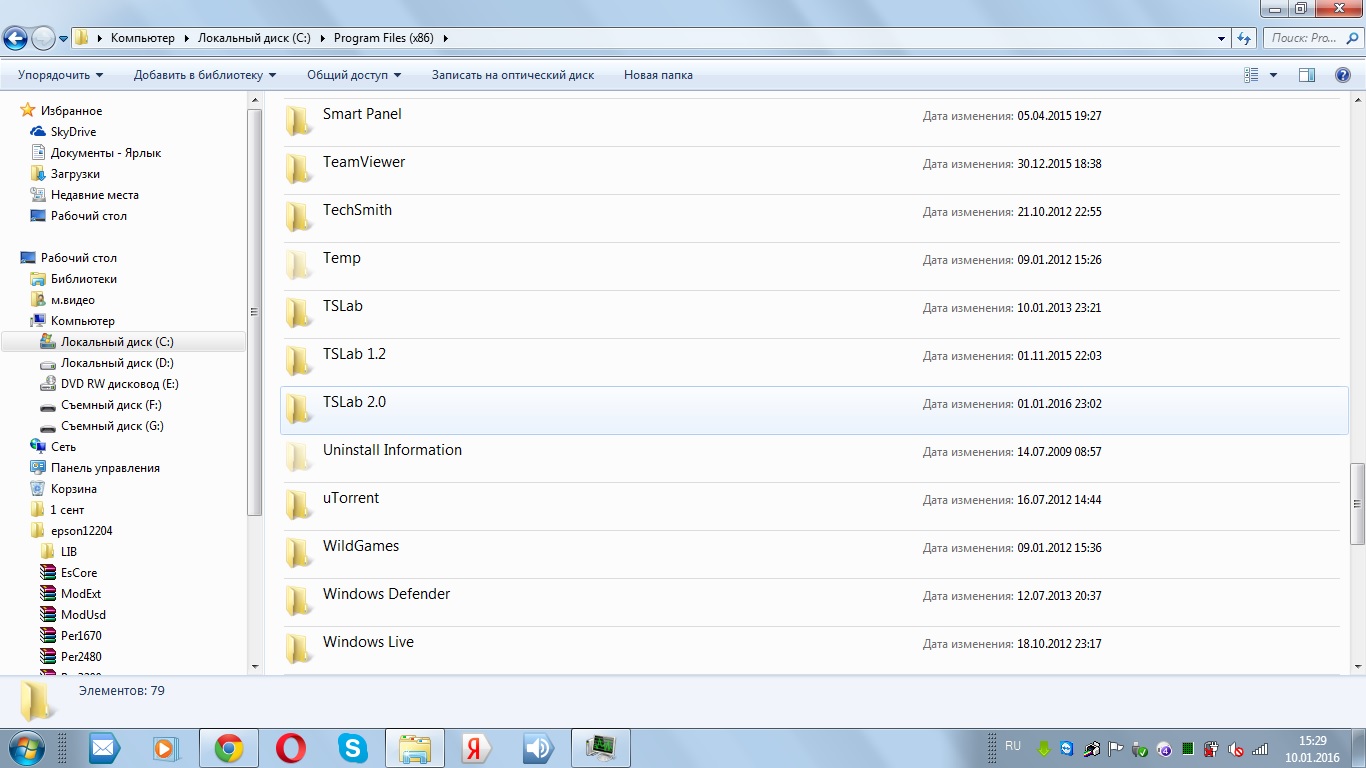The image size is (1366, 768).
Task: Create a new folder with Новая папка
Action: click(x=658, y=75)
